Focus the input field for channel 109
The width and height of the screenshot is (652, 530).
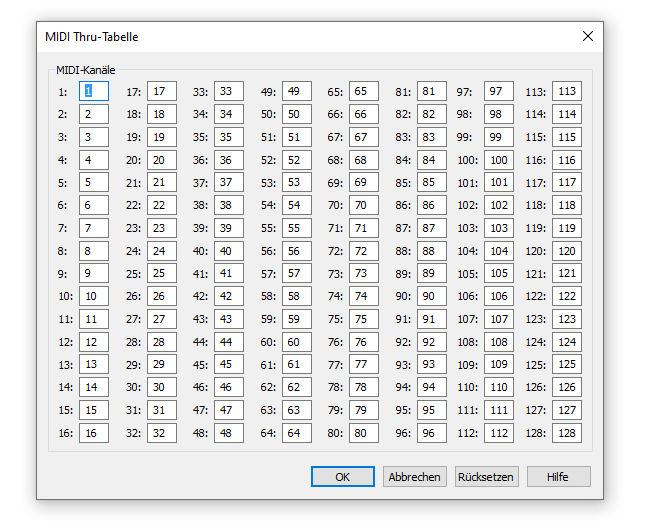pyautogui.click(x=499, y=364)
